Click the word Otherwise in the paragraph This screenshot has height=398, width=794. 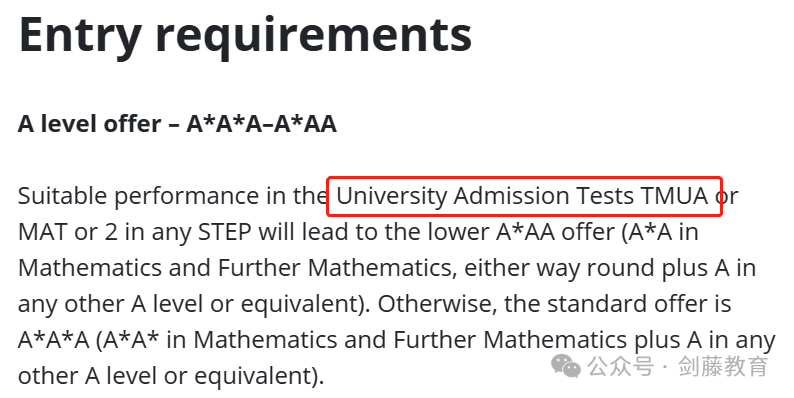438,304
